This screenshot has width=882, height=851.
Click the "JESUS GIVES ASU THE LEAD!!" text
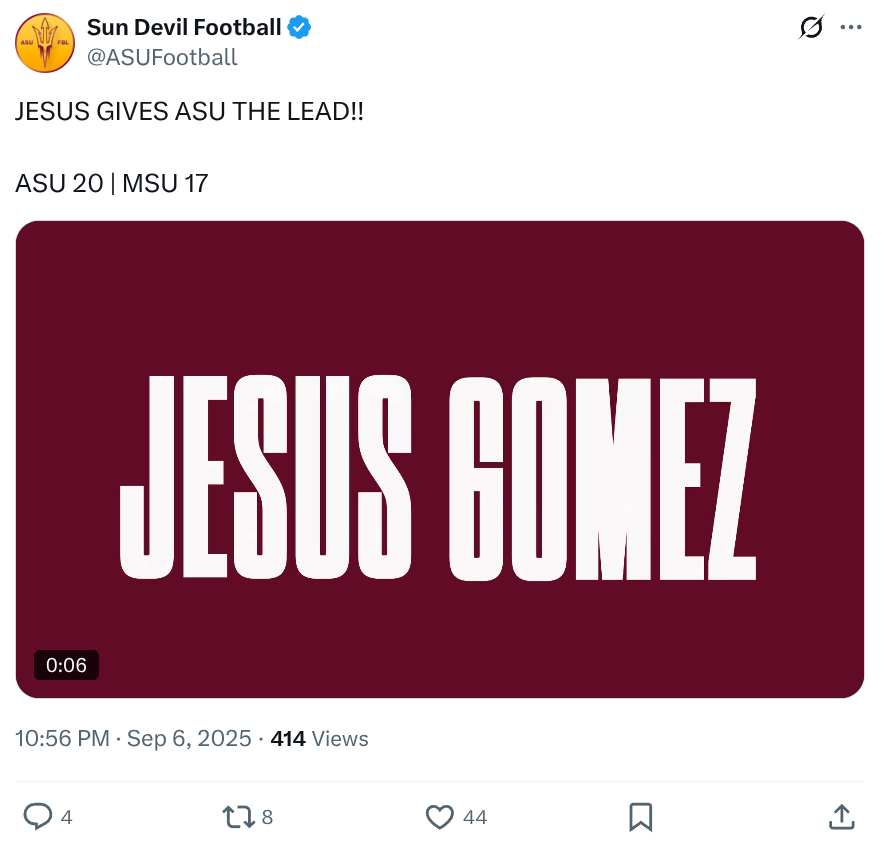[x=190, y=112]
